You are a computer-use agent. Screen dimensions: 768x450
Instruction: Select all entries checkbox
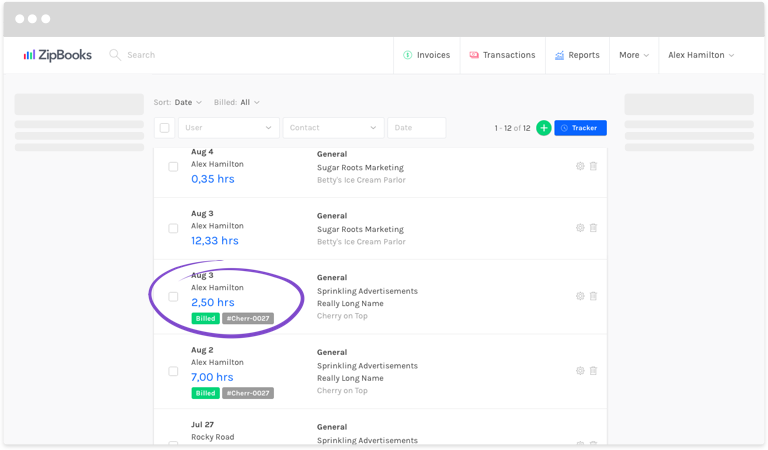pos(165,128)
